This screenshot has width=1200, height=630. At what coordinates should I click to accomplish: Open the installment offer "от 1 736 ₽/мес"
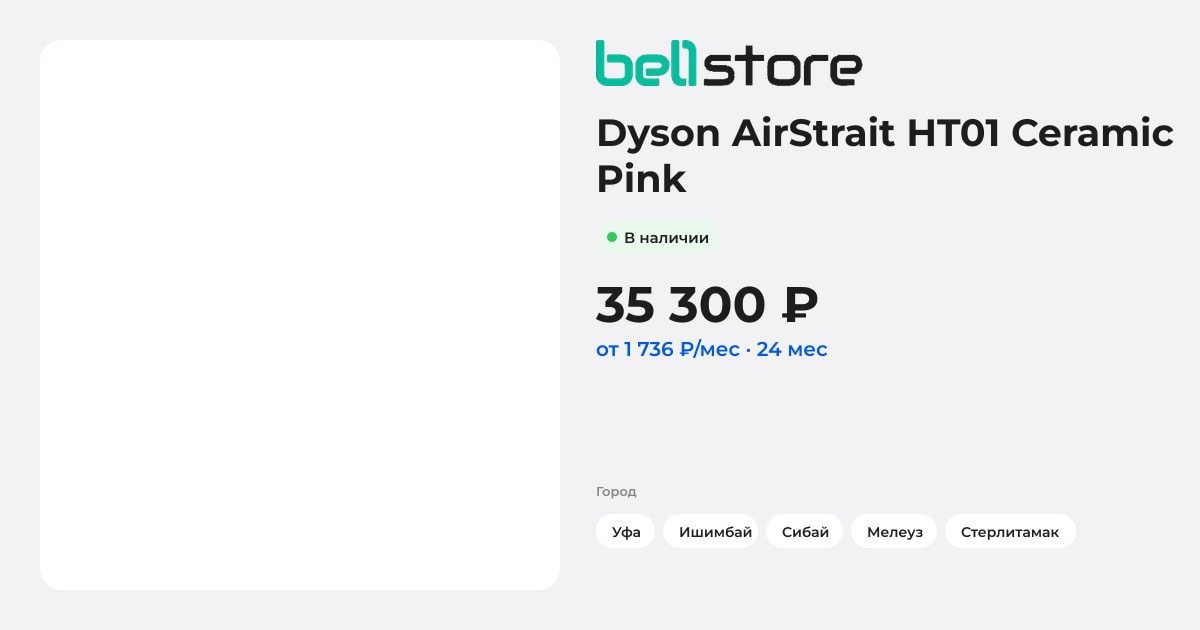(668, 350)
